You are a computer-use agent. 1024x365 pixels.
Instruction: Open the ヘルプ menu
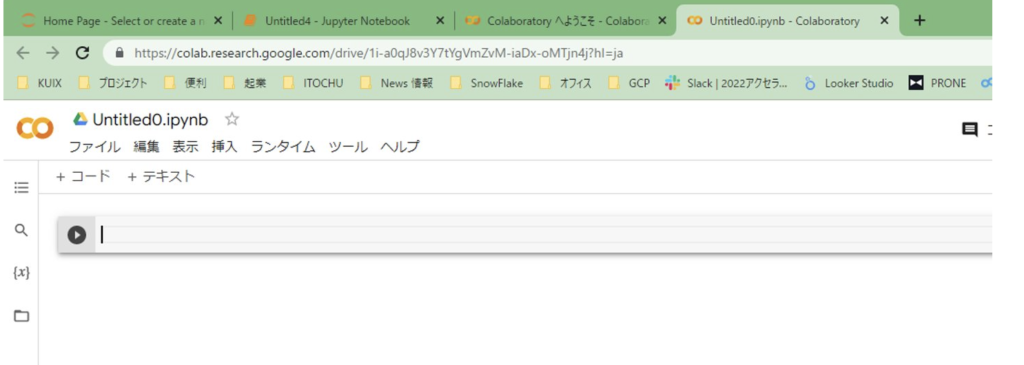pyautogui.click(x=400, y=147)
